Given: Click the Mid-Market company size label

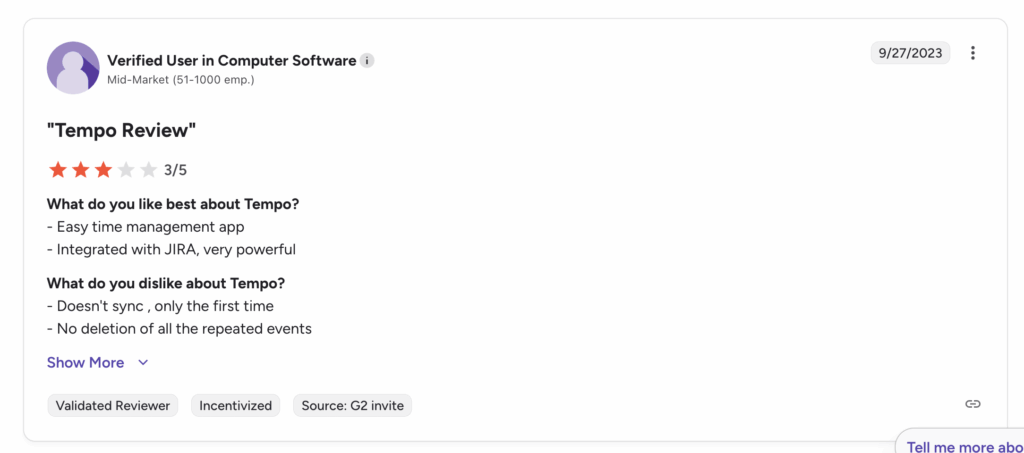Looking at the screenshot, I should 180,79.
